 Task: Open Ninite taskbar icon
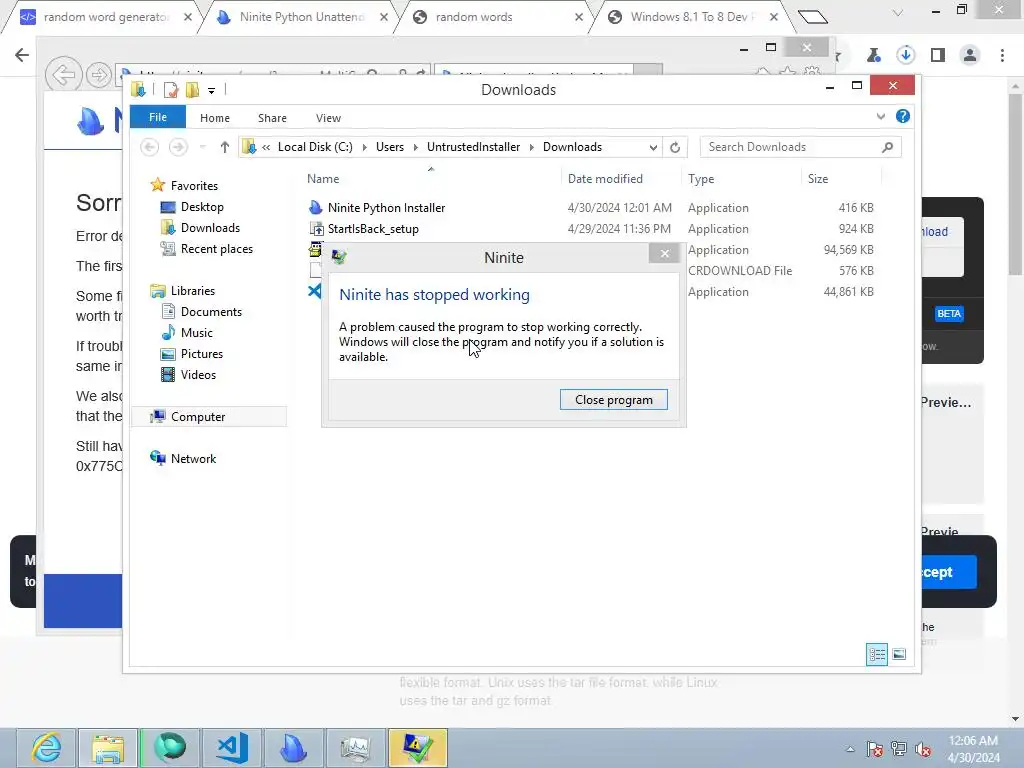coord(293,748)
